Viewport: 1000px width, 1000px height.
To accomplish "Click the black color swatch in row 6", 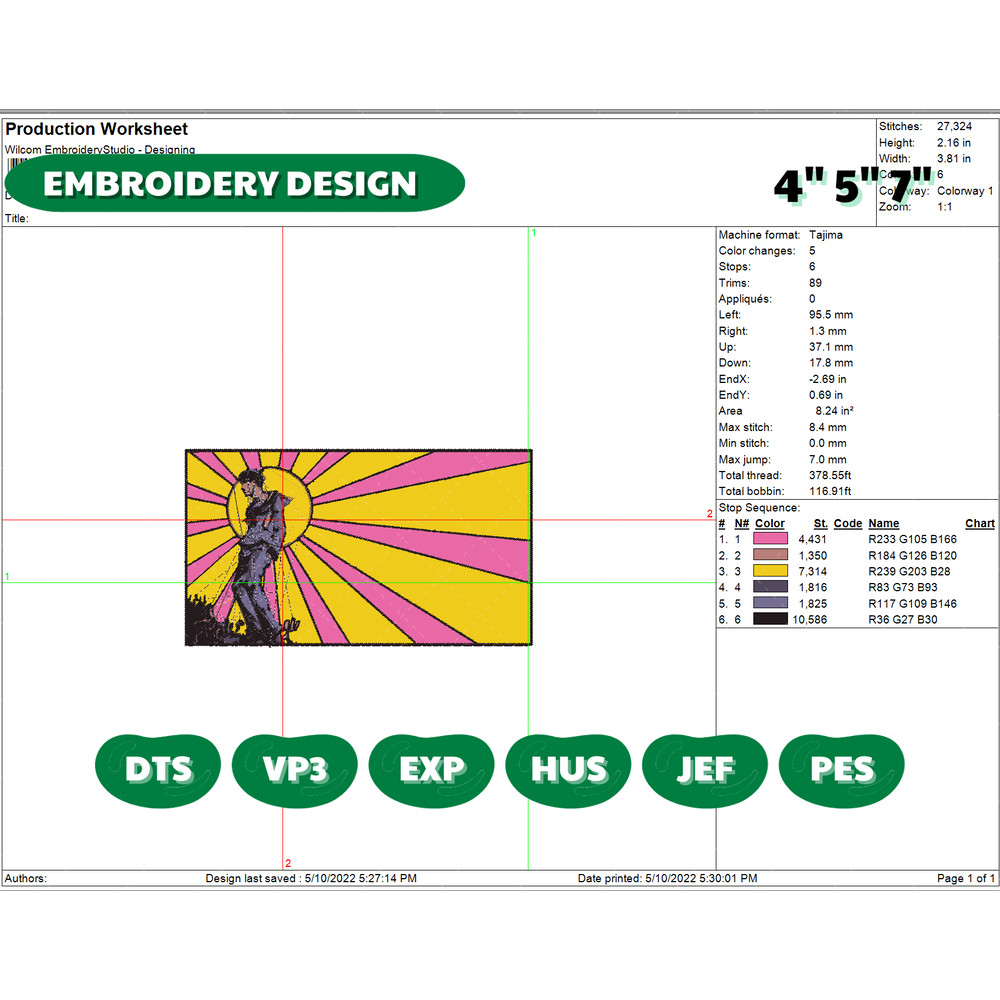I will [x=770, y=619].
